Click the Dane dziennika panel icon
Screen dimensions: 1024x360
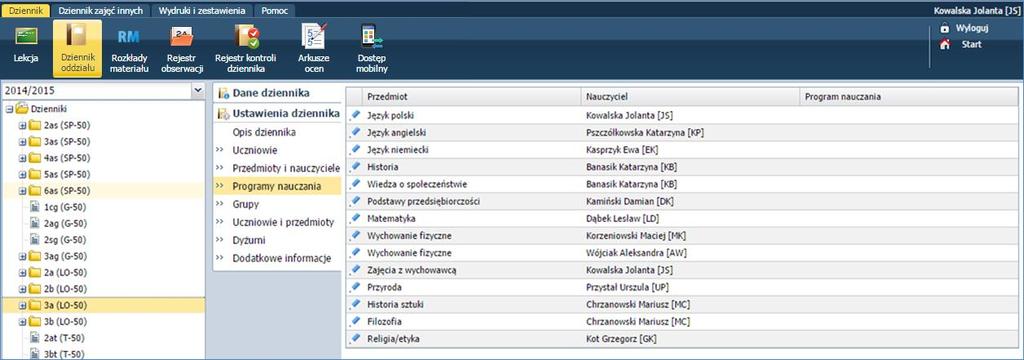[x=223, y=93]
